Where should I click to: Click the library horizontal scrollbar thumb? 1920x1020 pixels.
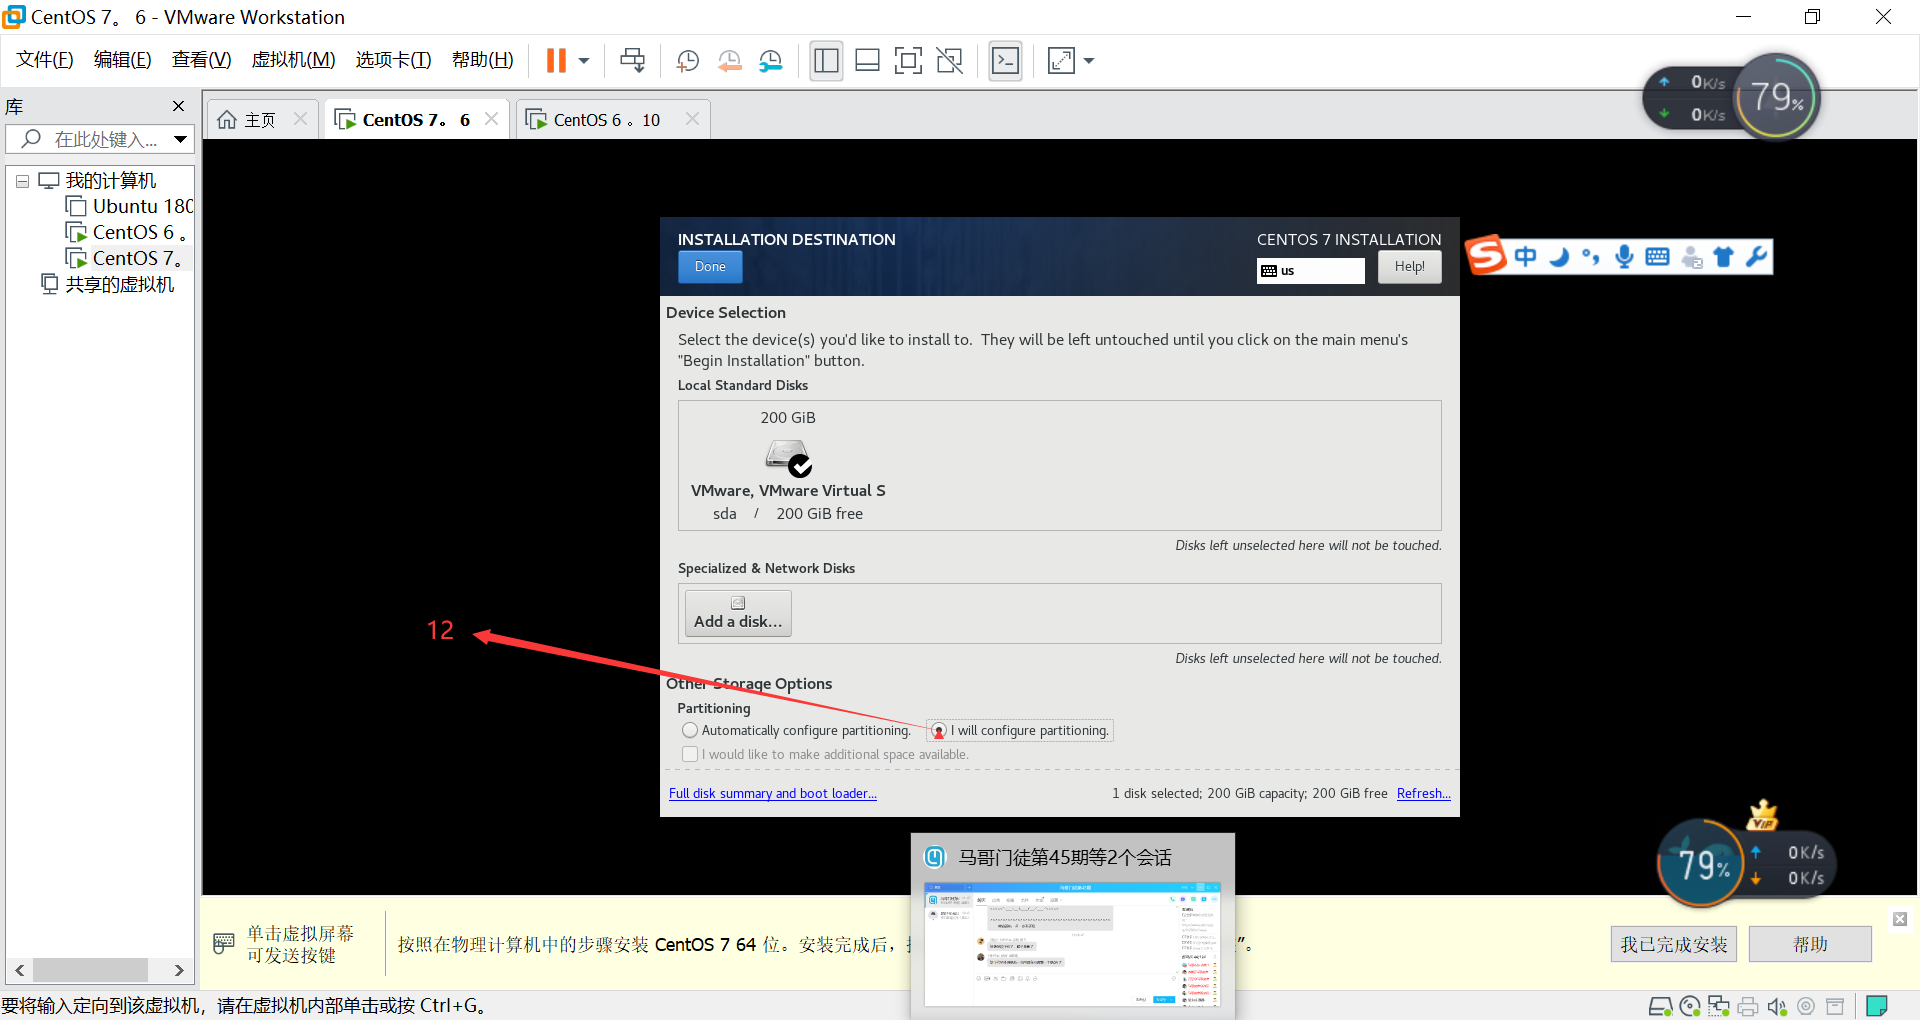click(x=90, y=970)
